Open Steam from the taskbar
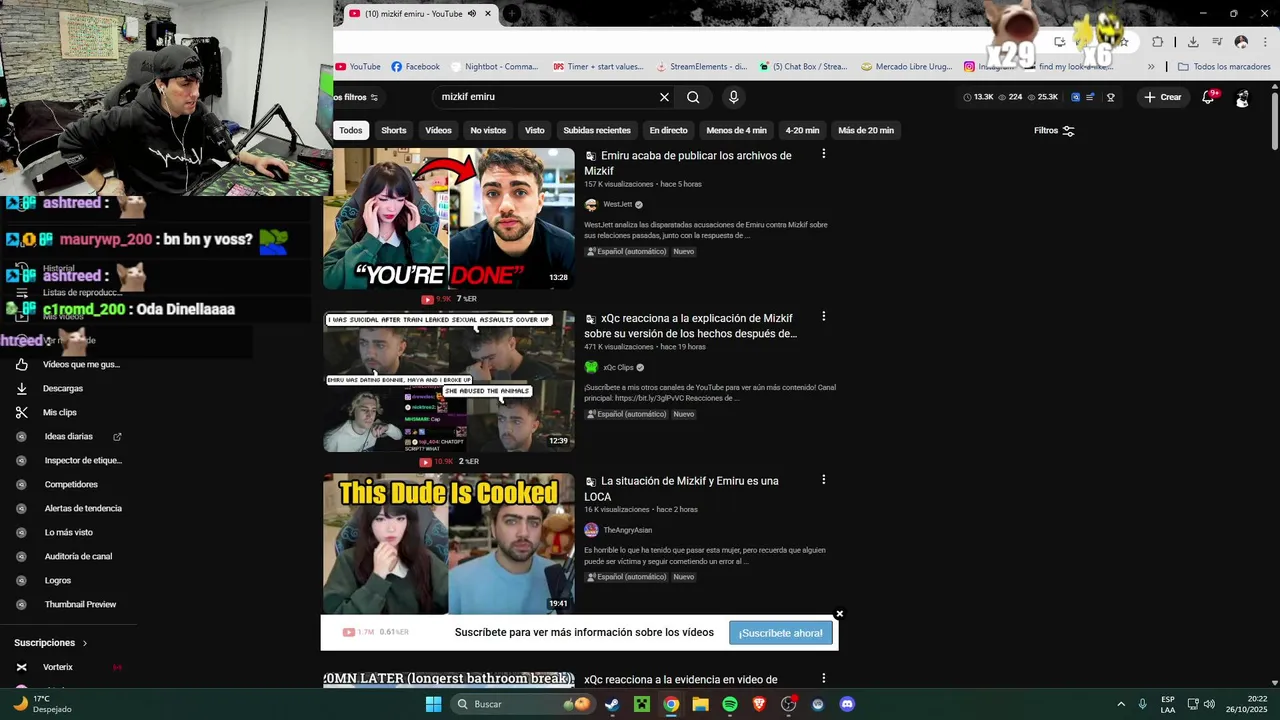Image resolution: width=1280 pixels, height=720 pixels. [612, 704]
